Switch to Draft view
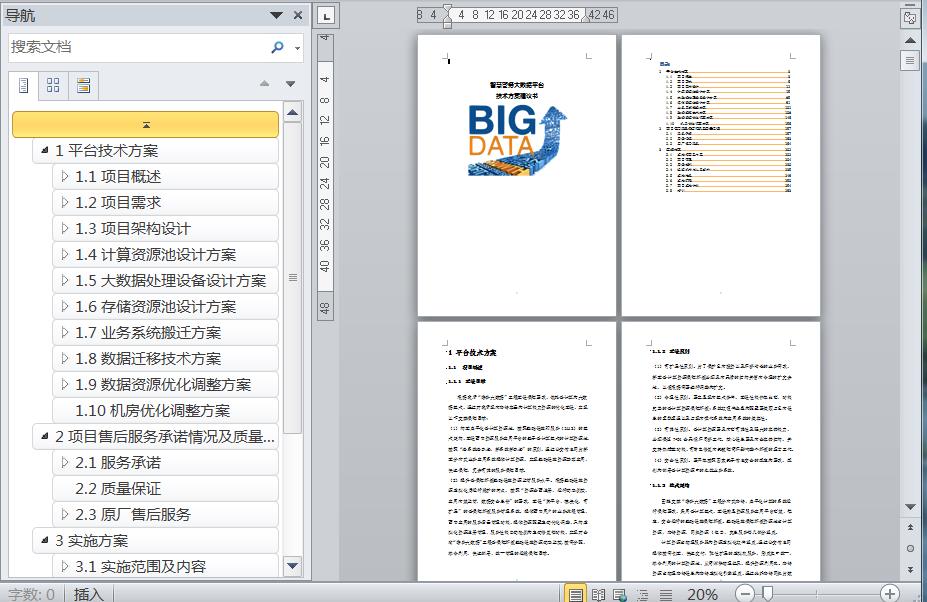 (x=666, y=594)
